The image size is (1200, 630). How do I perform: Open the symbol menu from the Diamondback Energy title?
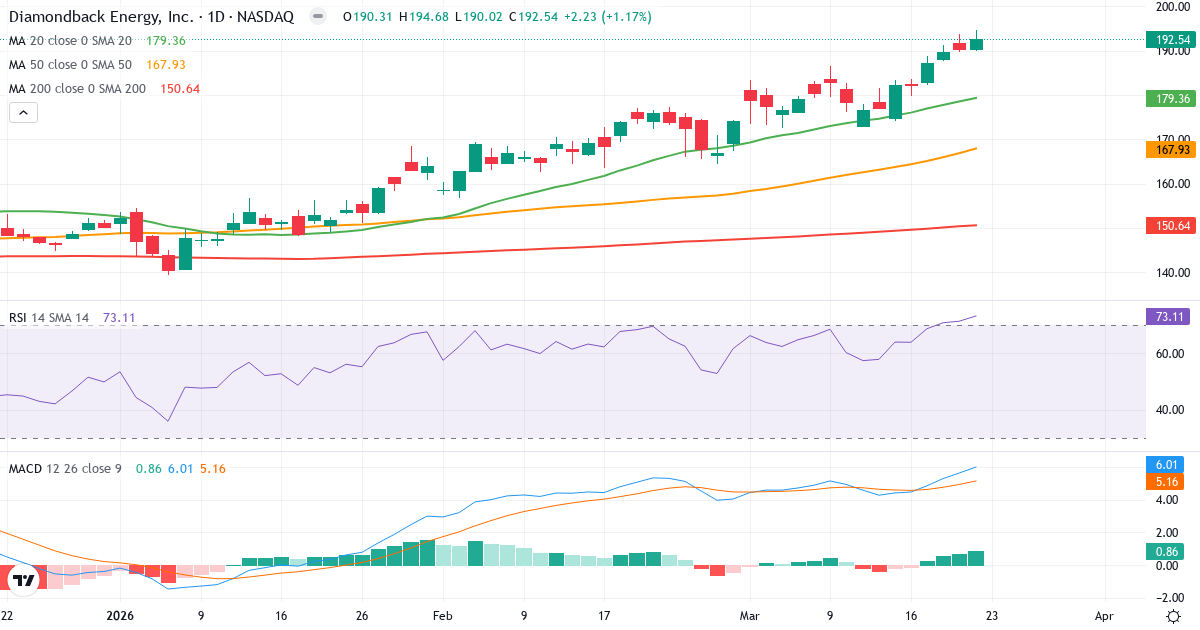(100, 16)
